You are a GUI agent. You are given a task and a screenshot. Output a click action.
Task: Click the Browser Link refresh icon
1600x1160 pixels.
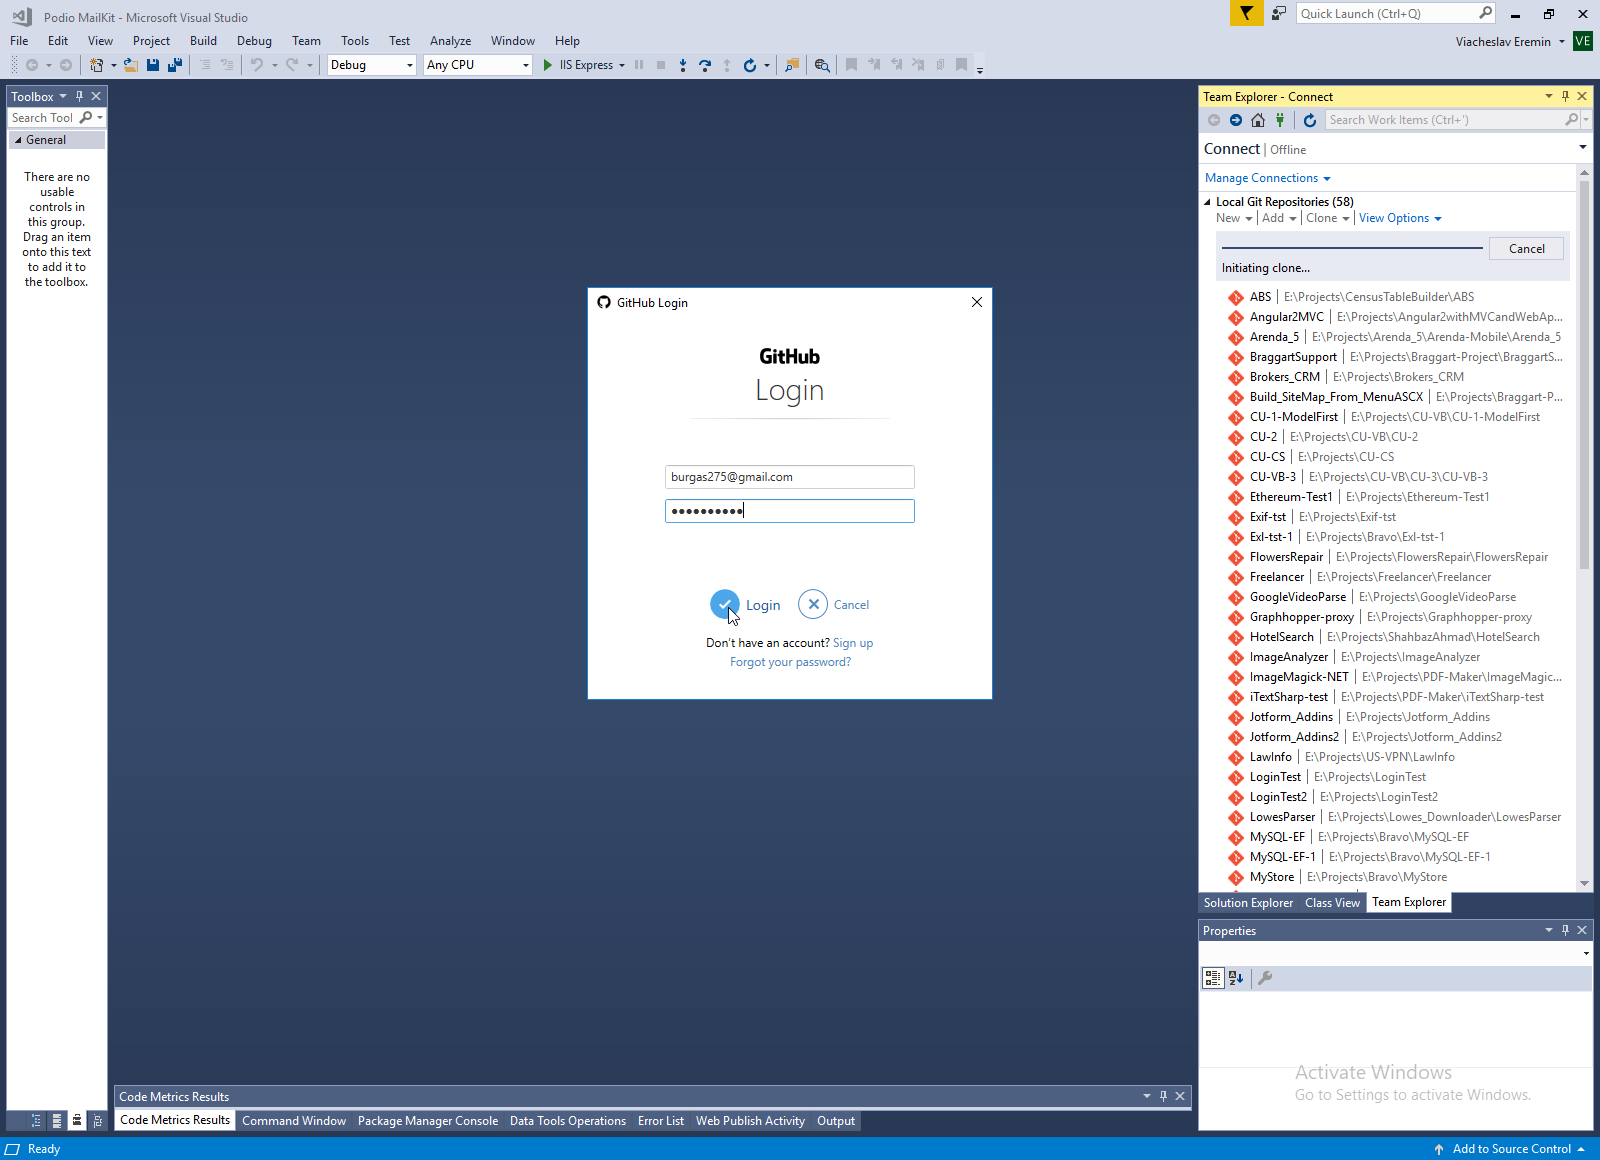click(750, 65)
